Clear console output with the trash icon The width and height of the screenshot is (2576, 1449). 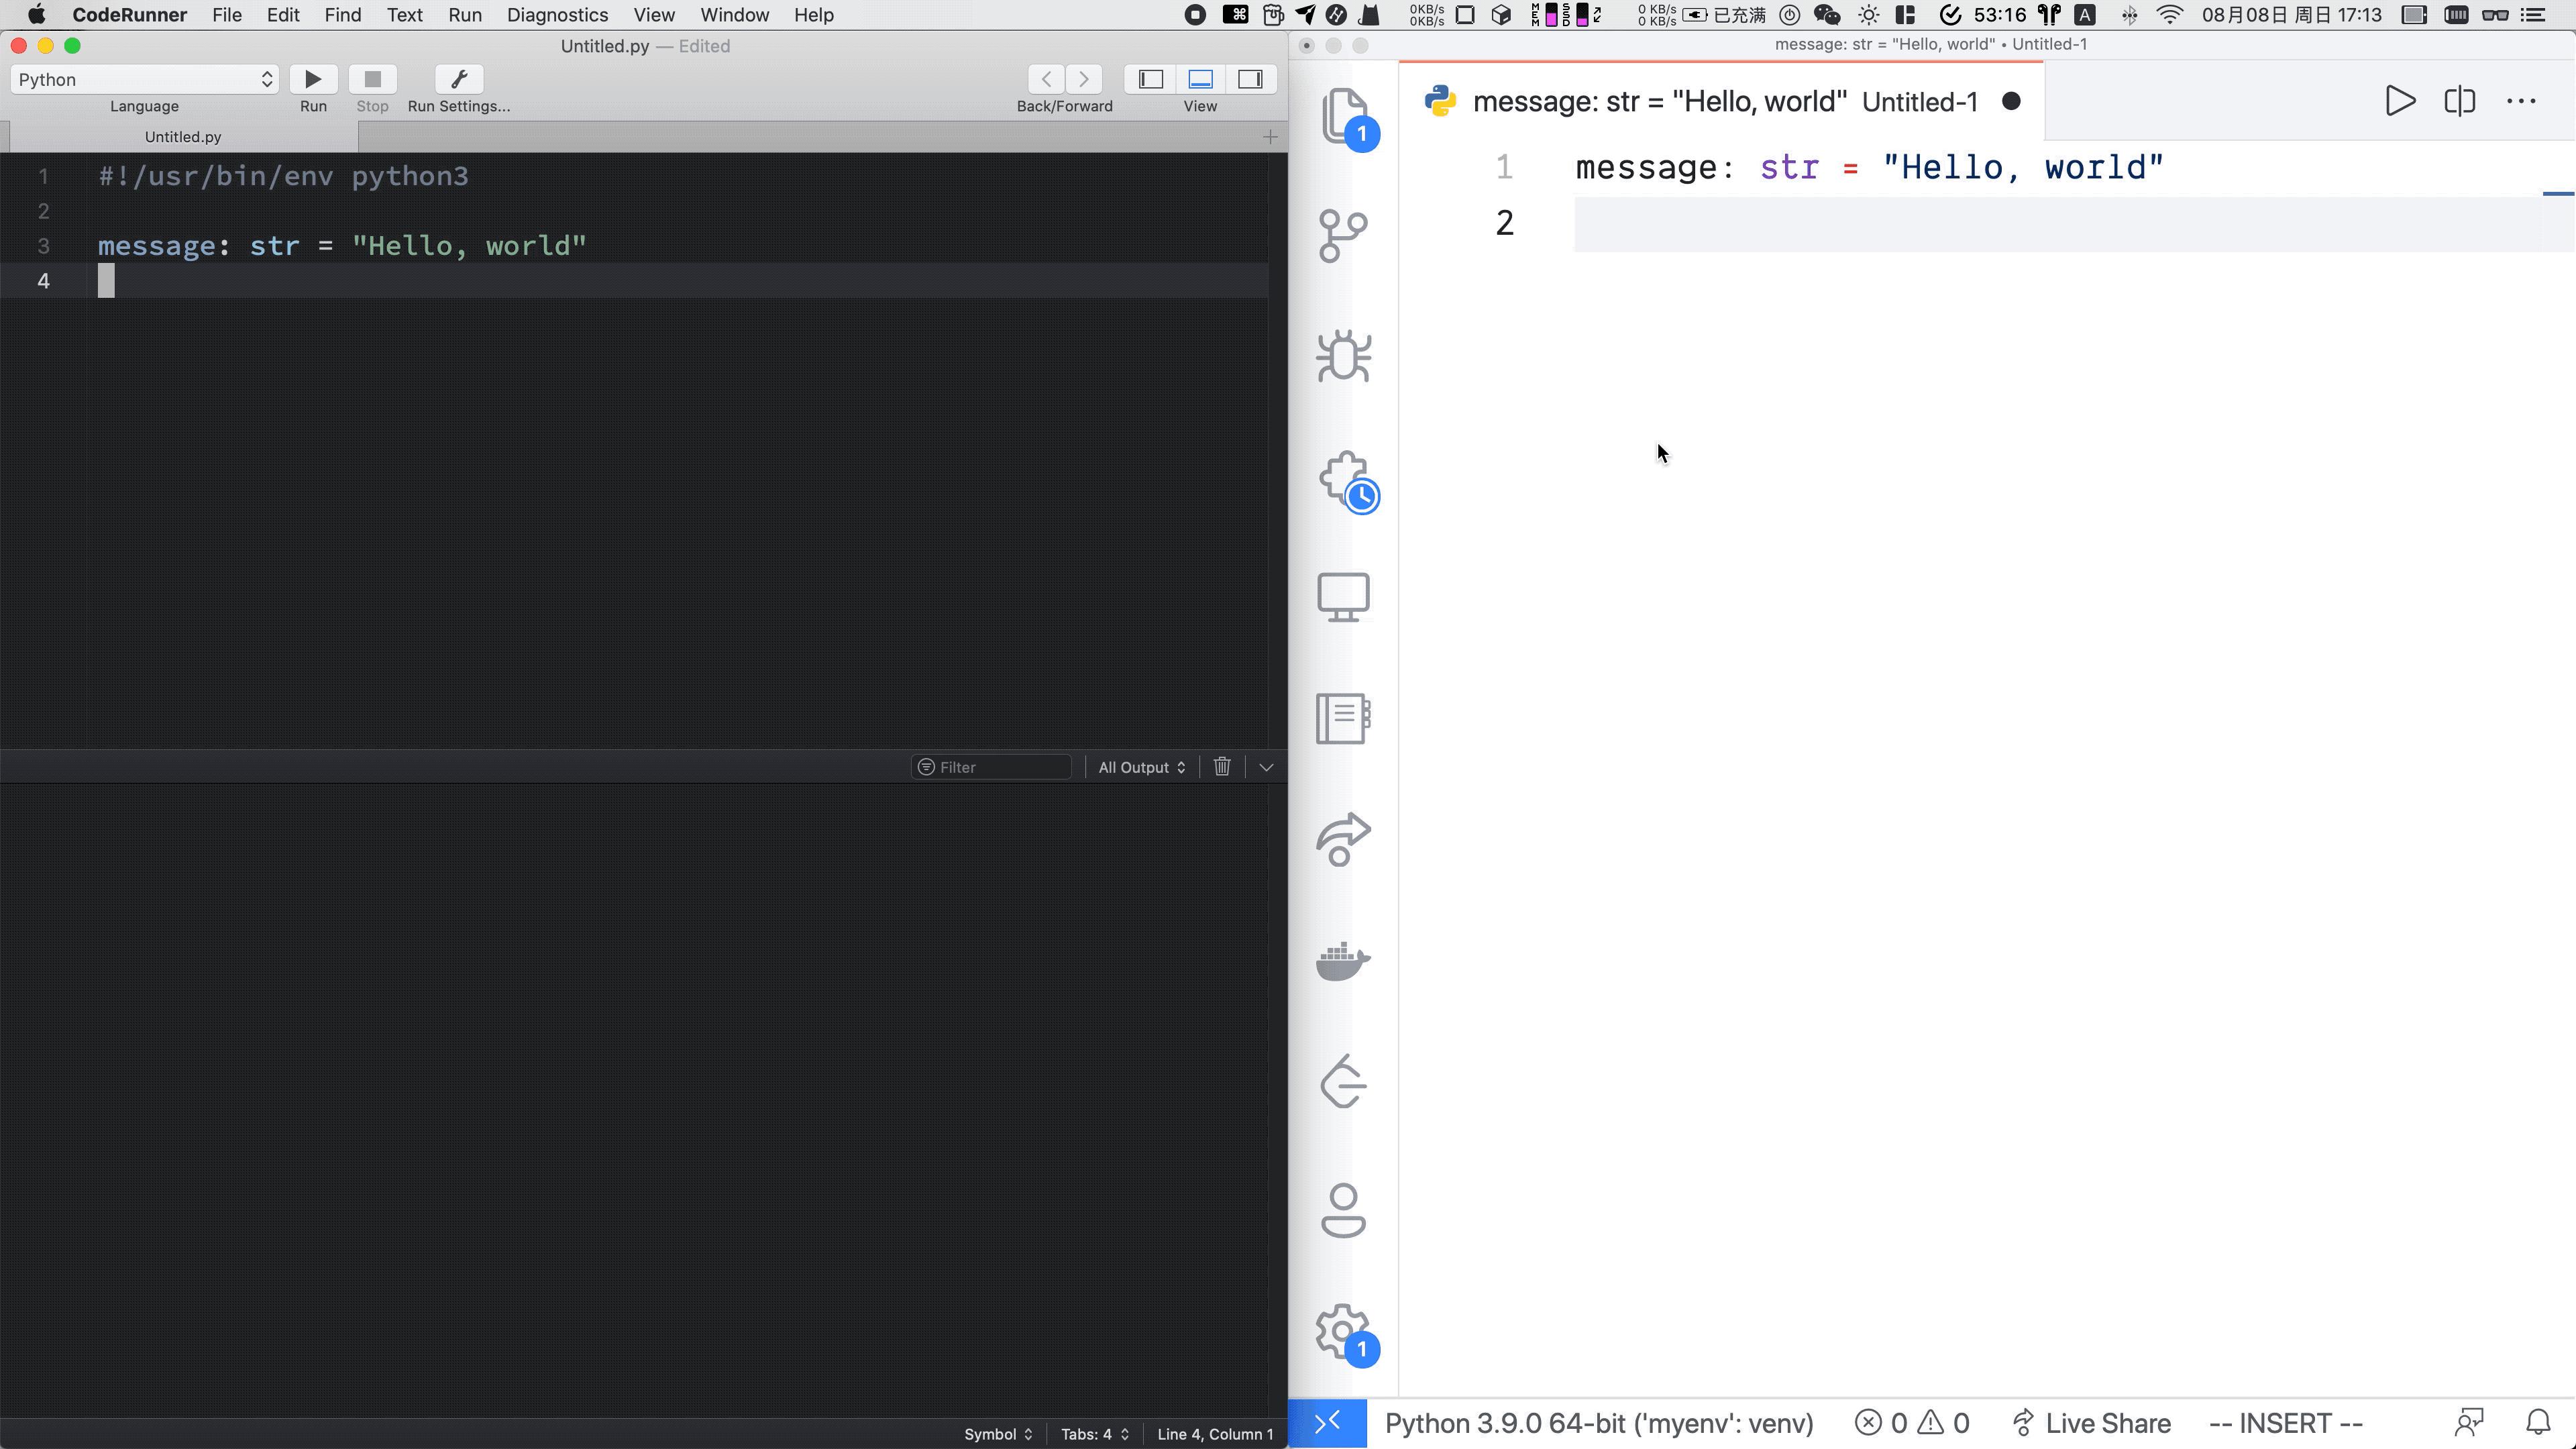[x=1222, y=766]
